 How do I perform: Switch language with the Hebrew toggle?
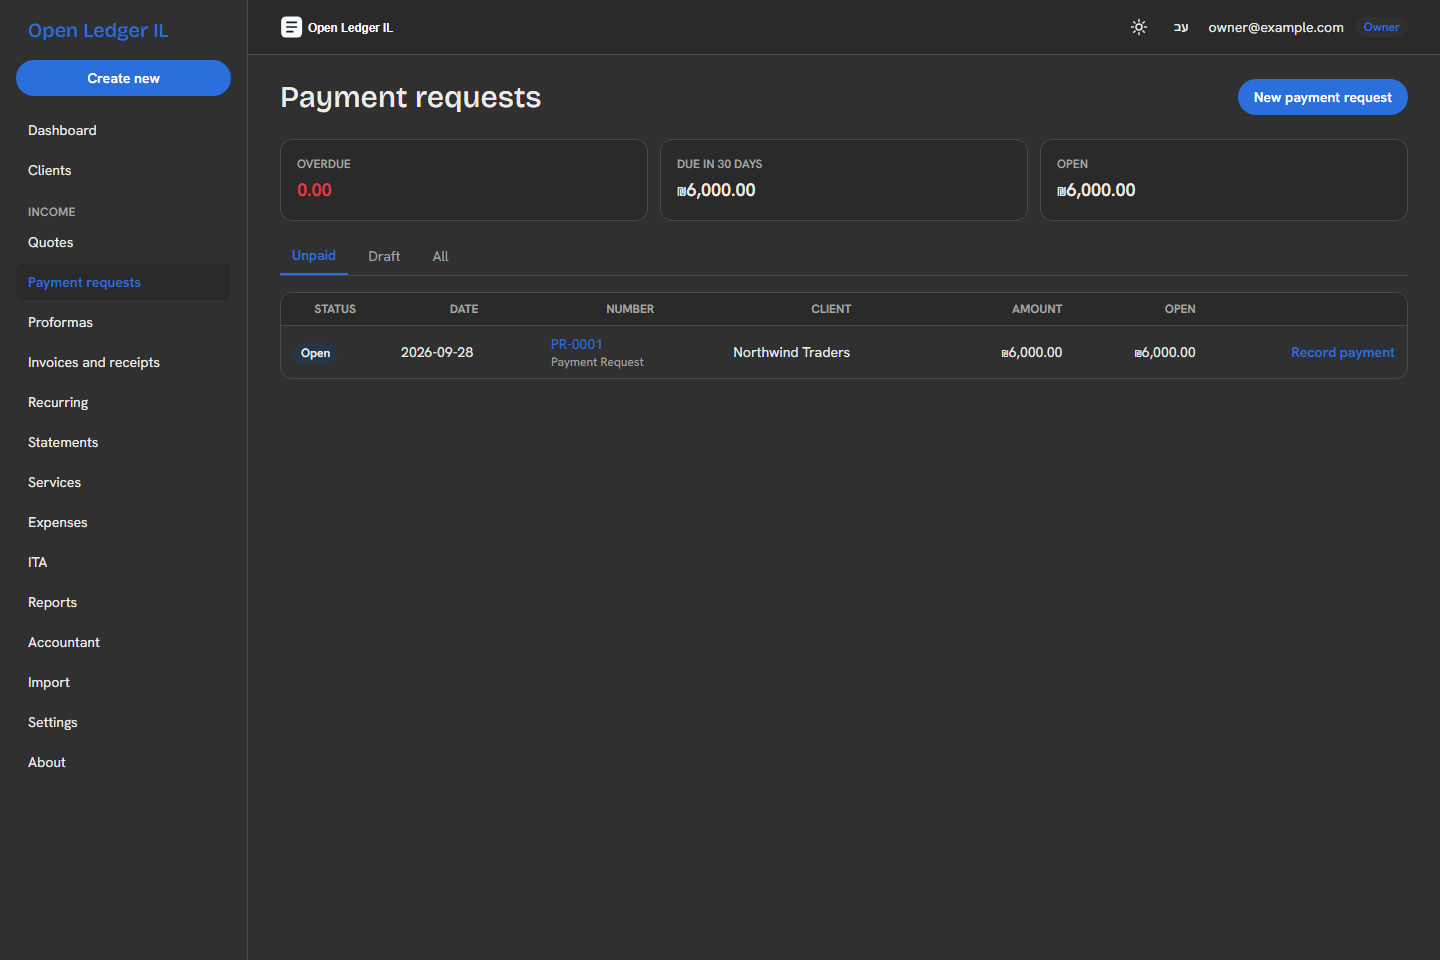click(x=1181, y=27)
